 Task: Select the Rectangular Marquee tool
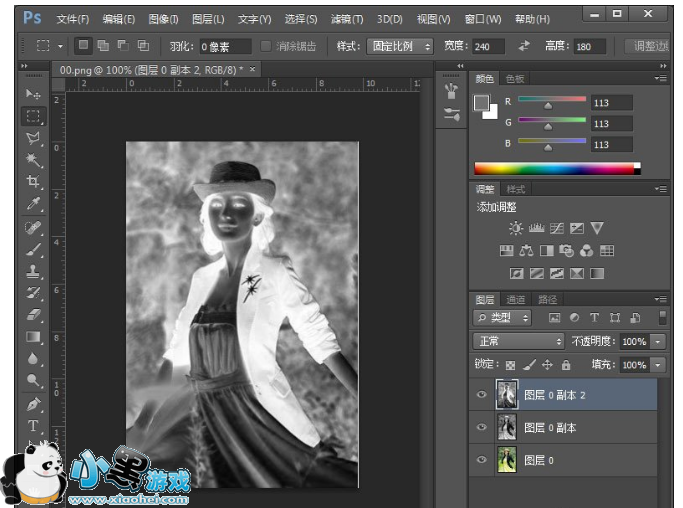pos(33,116)
